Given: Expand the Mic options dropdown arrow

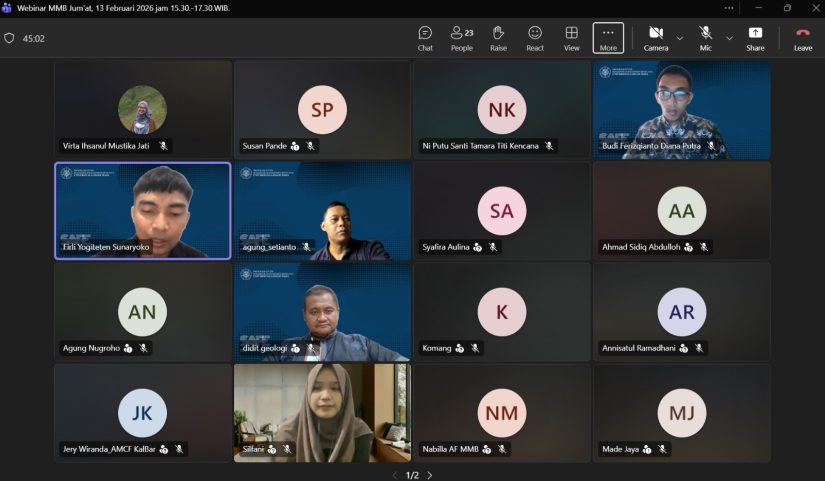Looking at the screenshot, I should click(729, 38).
